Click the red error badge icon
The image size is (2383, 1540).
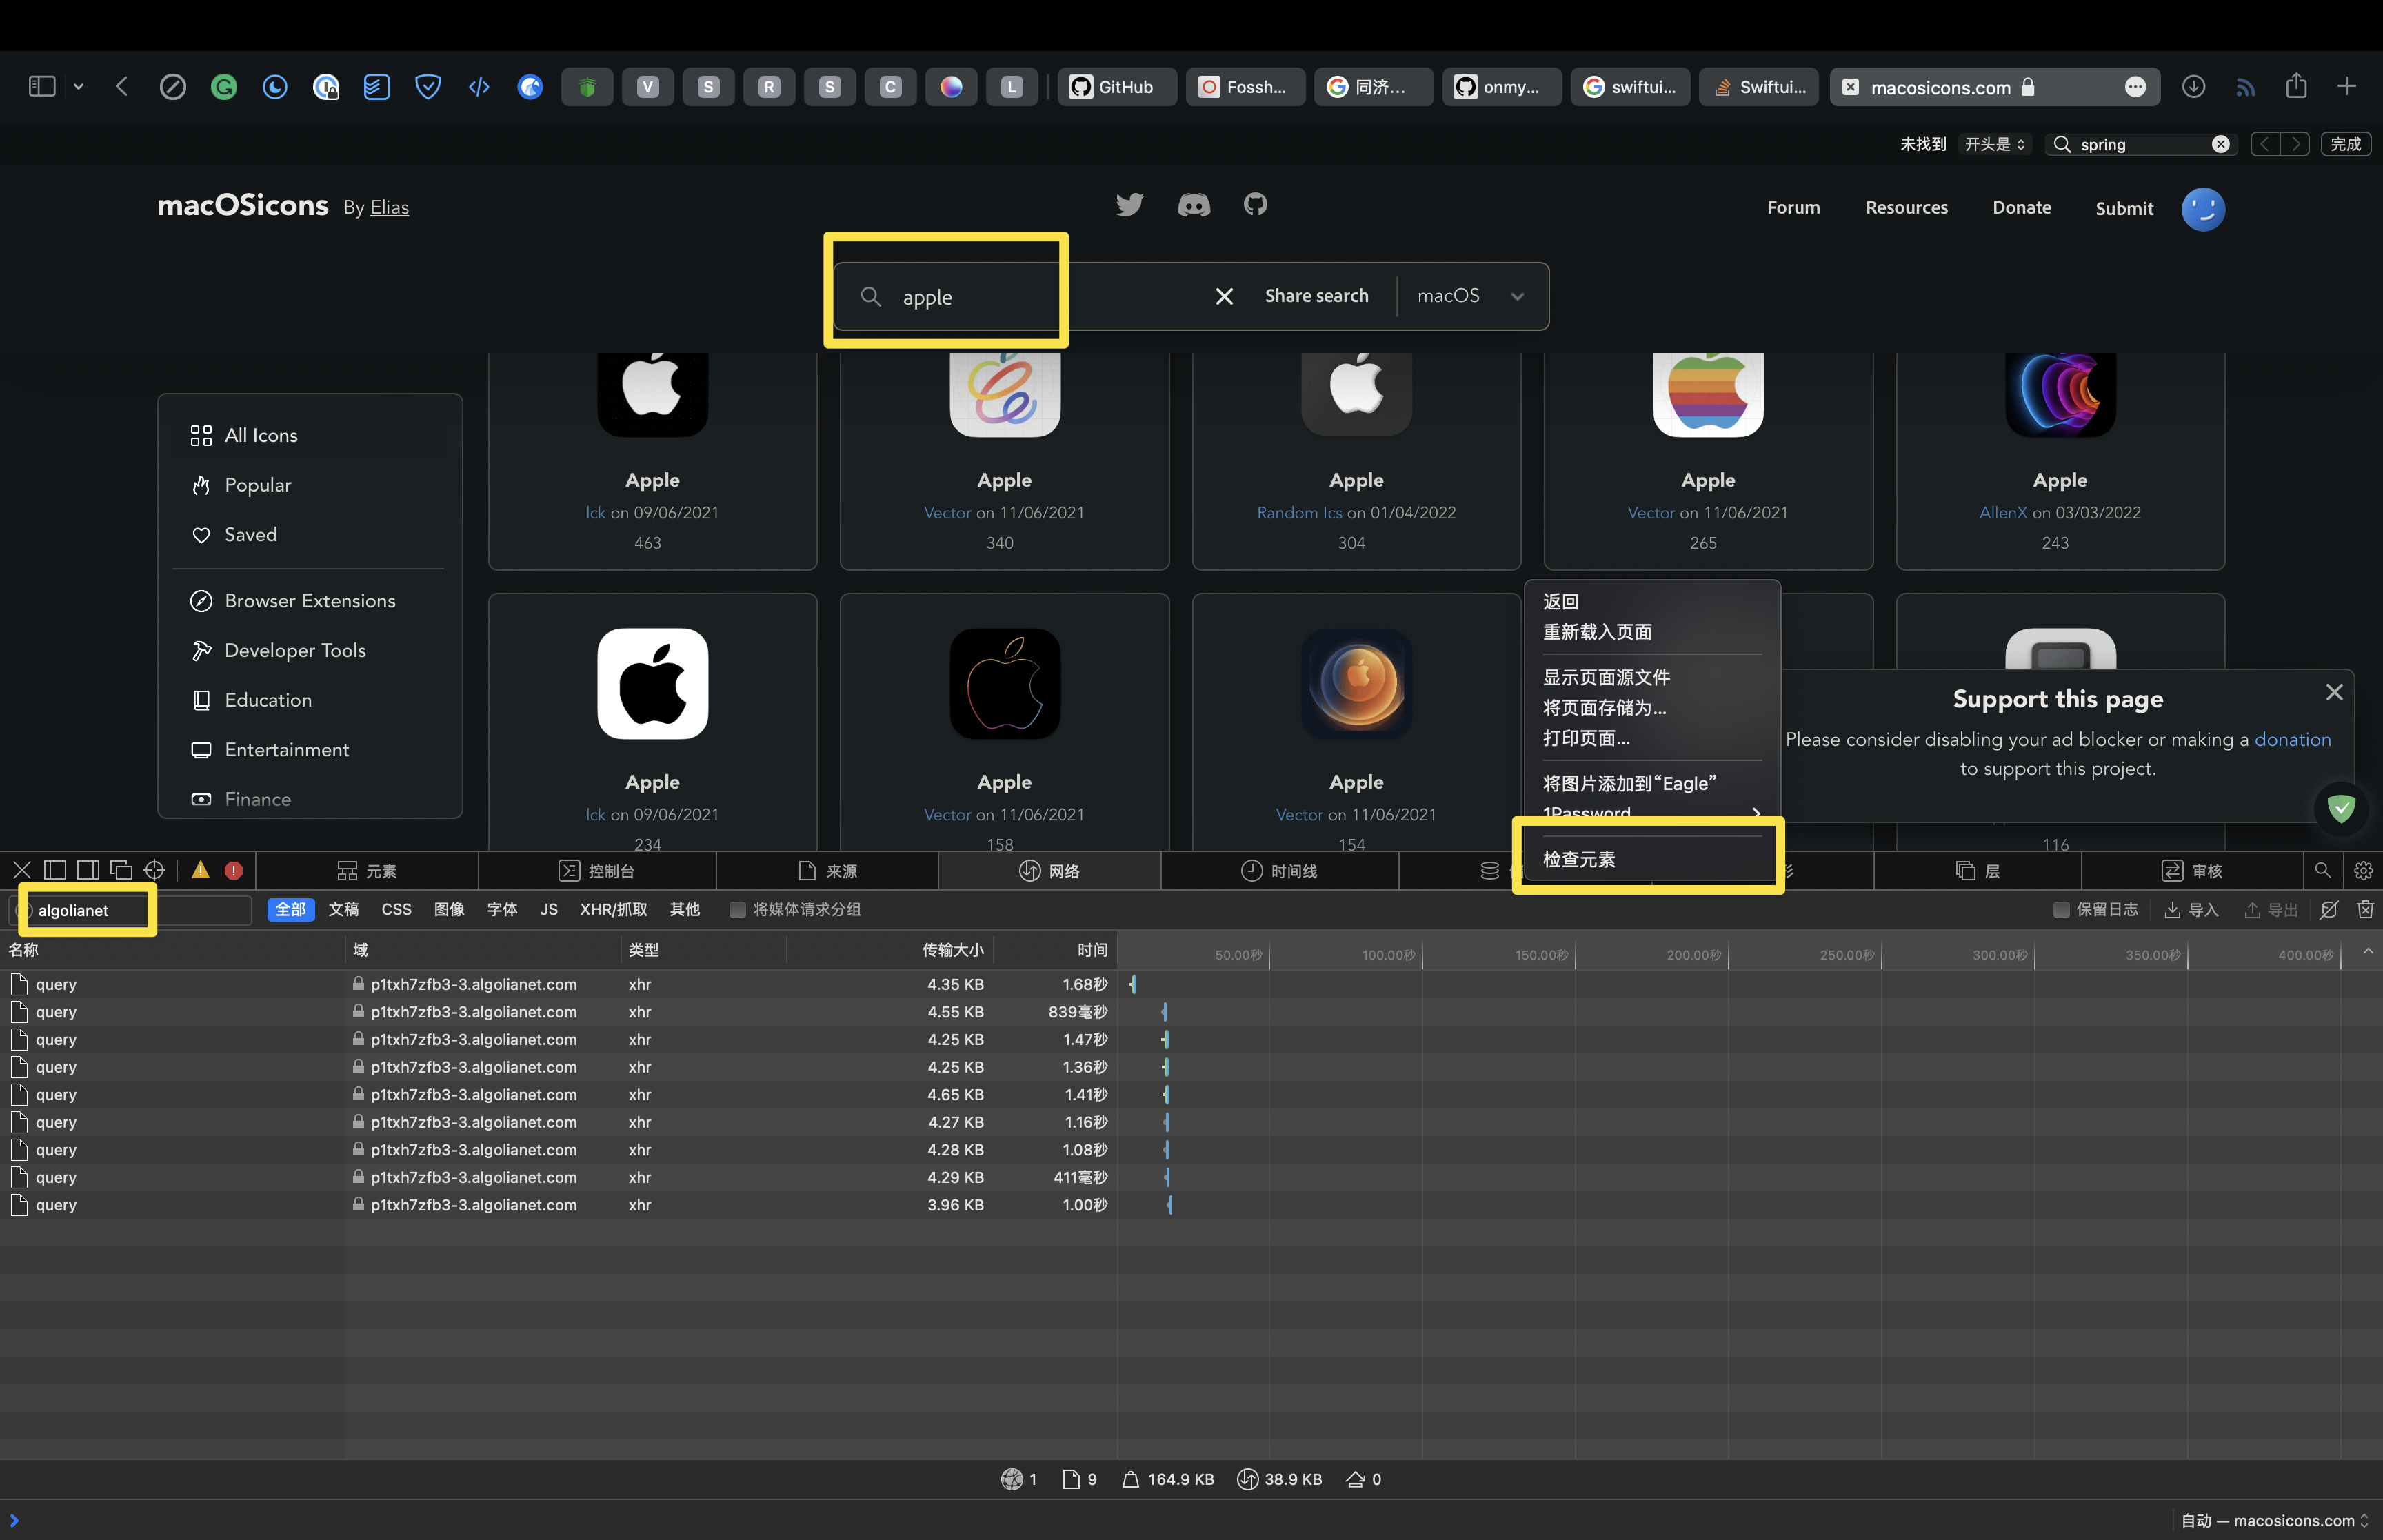234,870
